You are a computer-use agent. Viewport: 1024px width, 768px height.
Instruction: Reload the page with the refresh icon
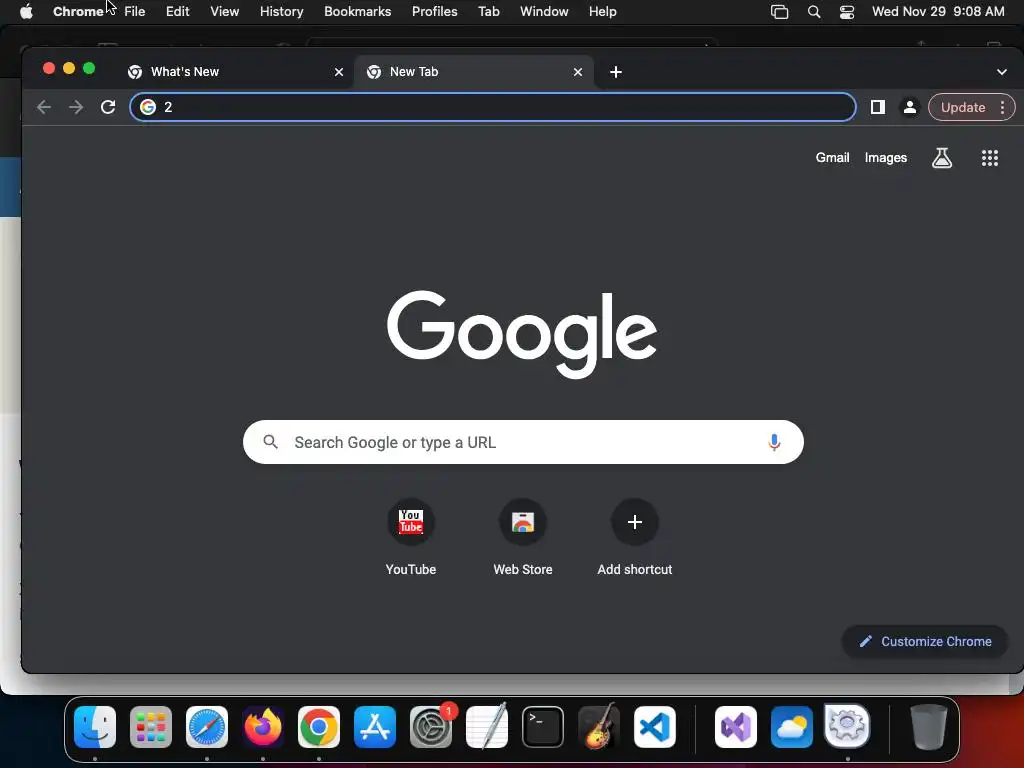pos(108,107)
